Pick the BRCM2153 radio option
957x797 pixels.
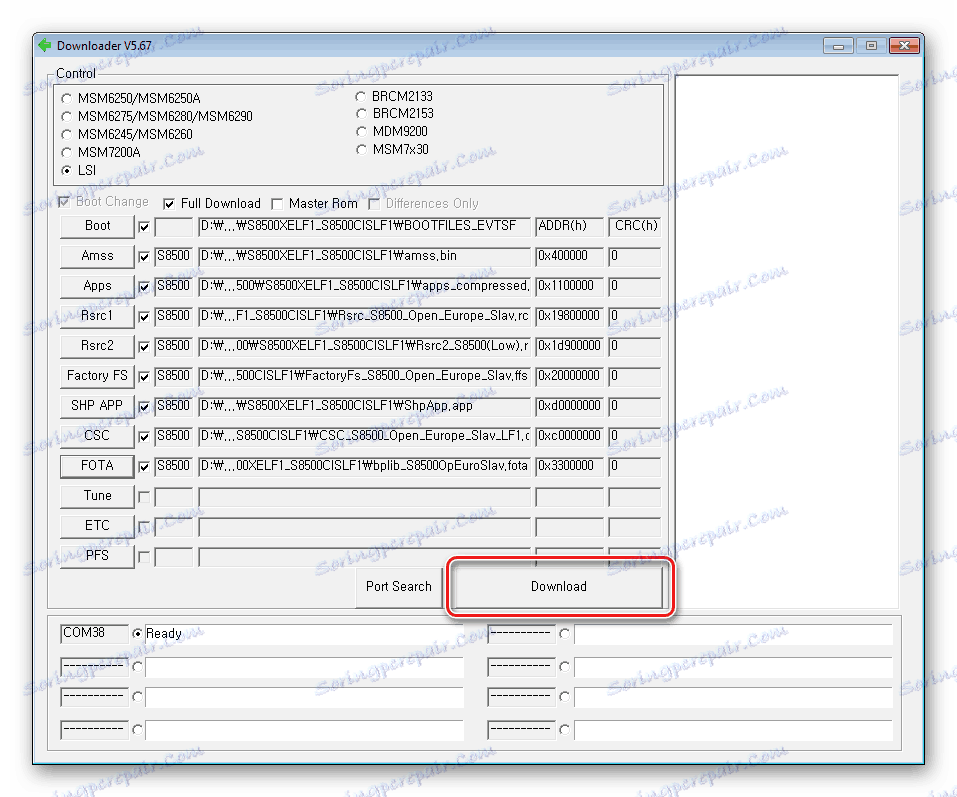pos(361,114)
